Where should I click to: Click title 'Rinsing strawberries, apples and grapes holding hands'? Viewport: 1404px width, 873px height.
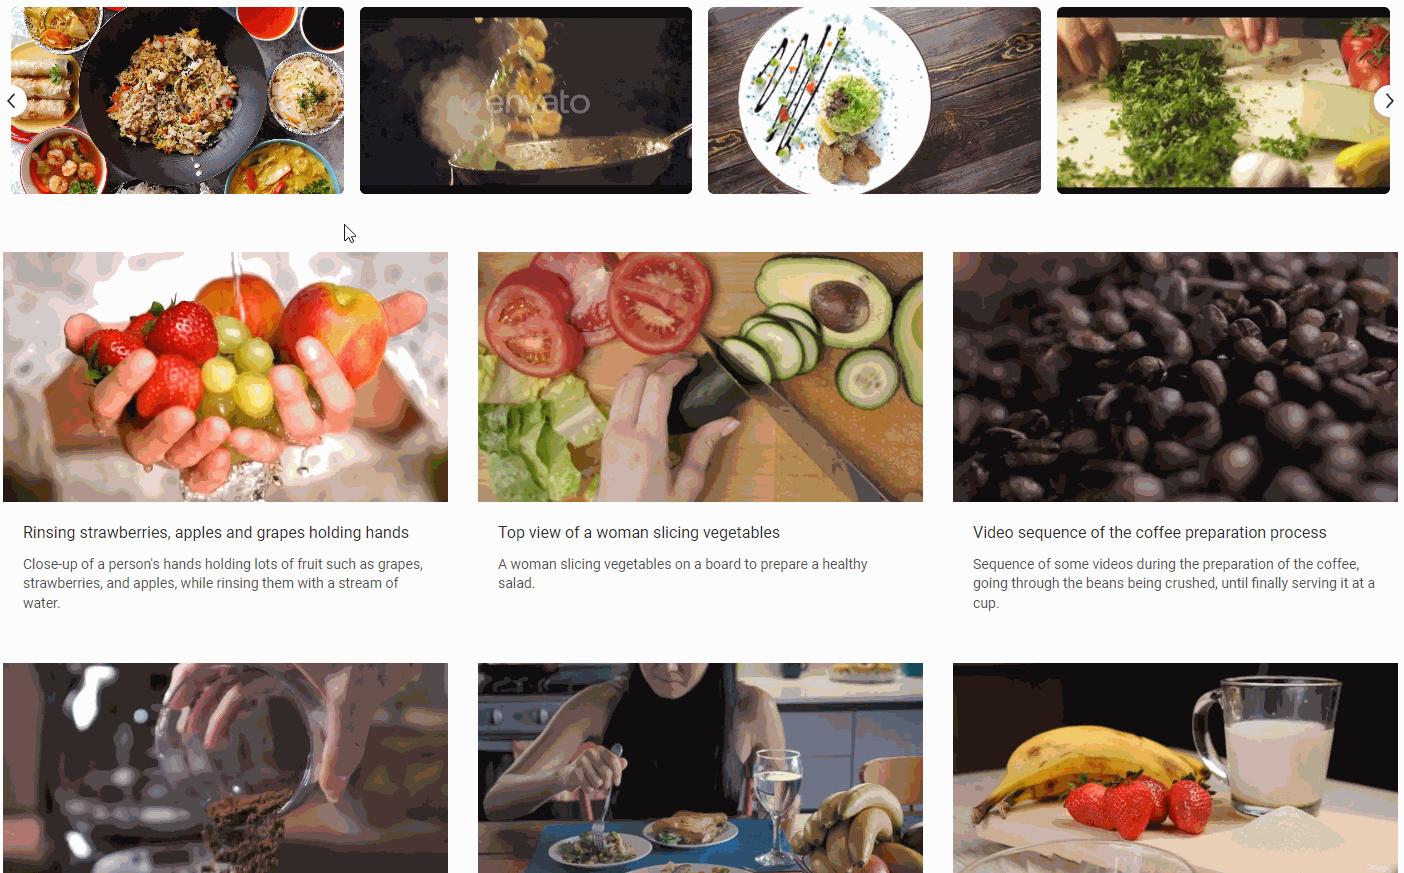point(216,533)
